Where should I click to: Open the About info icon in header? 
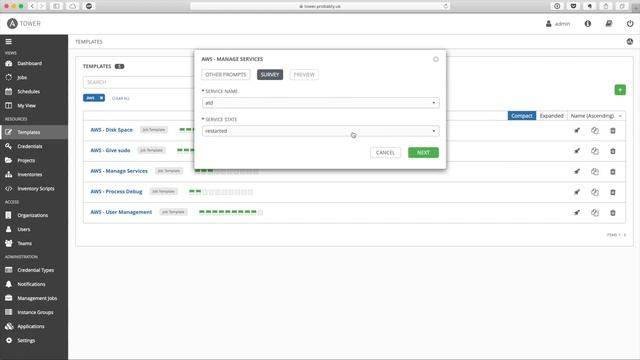click(x=588, y=24)
